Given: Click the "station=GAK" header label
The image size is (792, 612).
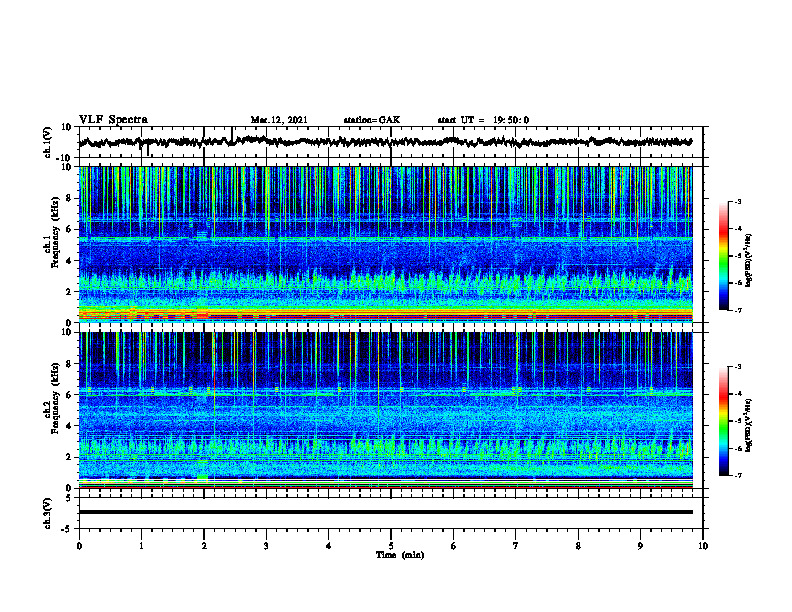Looking at the screenshot, I should point(372,120).
